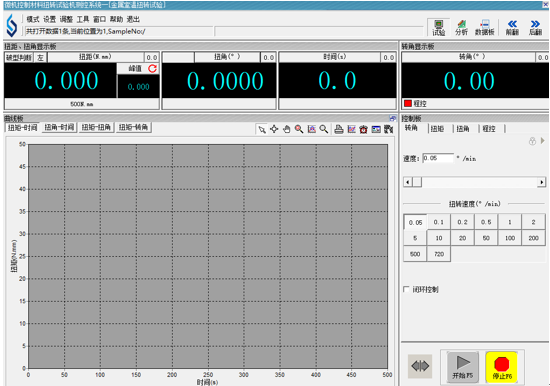This screenshot has height=386, width=550.
Task: Click the 左 direction button beside 破型判断
Action: [x=40, y=58]
